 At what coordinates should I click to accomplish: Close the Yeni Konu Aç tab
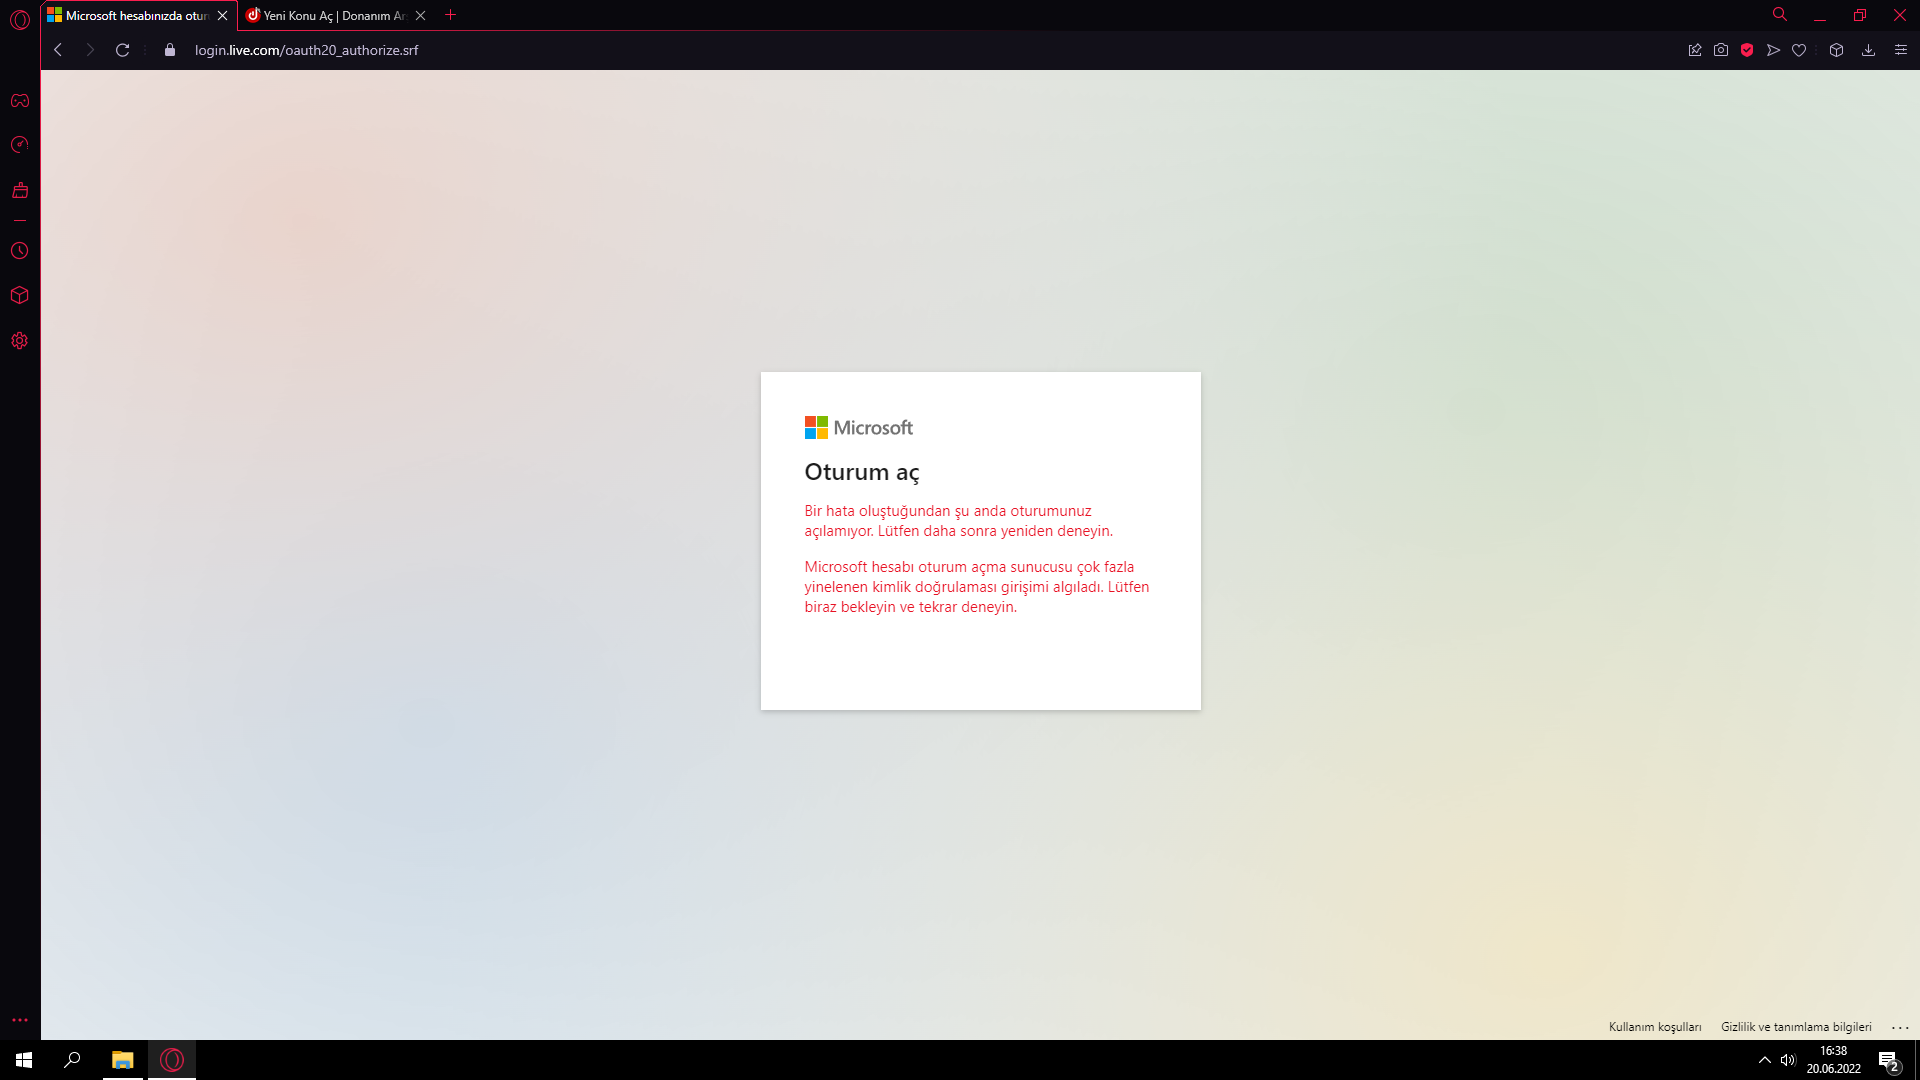tap(421, 16)
